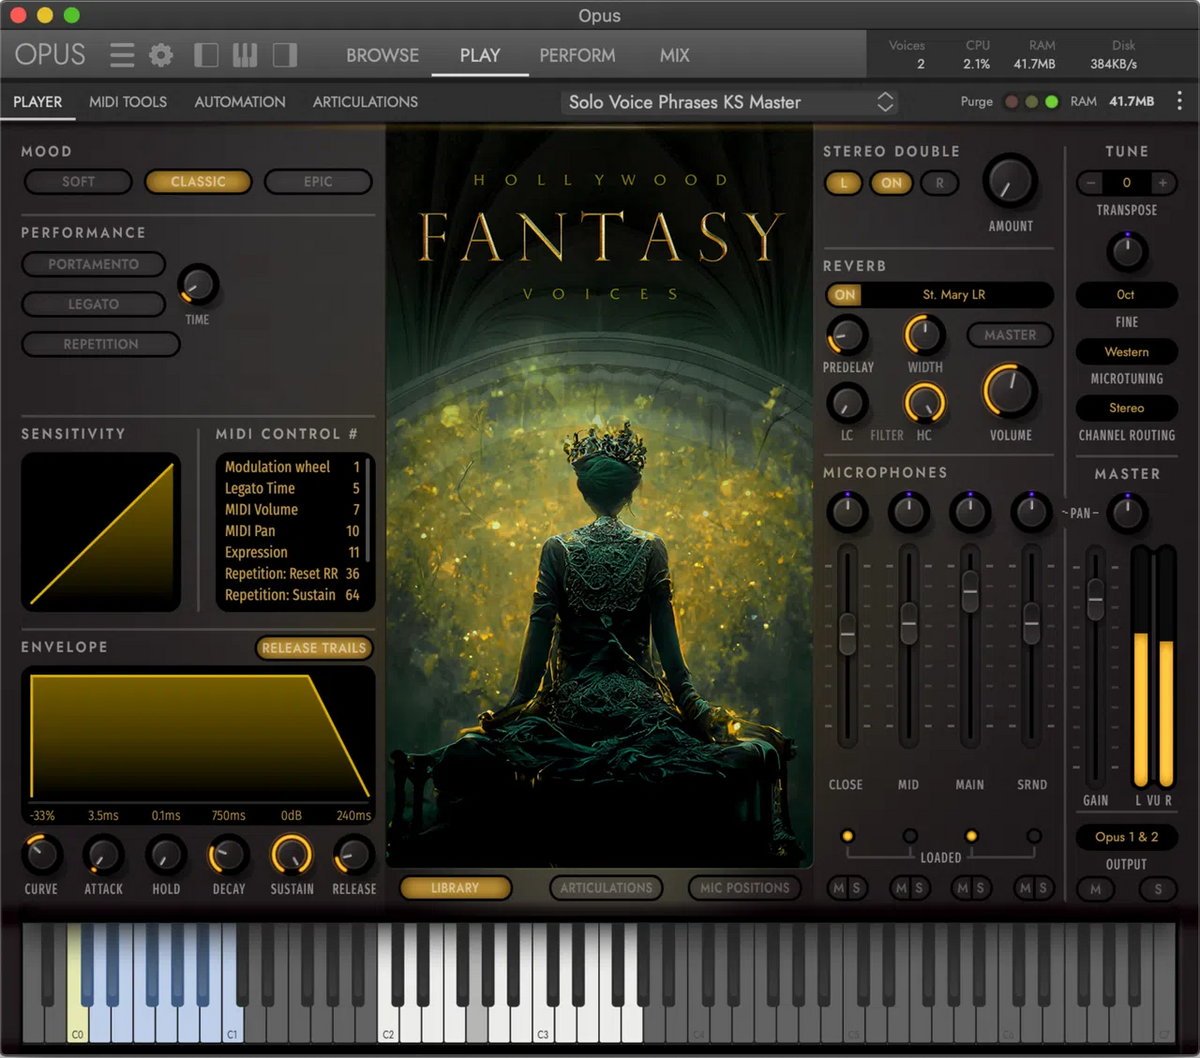The width and height of the screenshot is (1200, 1058).
Task: Open the MIDI Tools section
Action: [128, 101]
